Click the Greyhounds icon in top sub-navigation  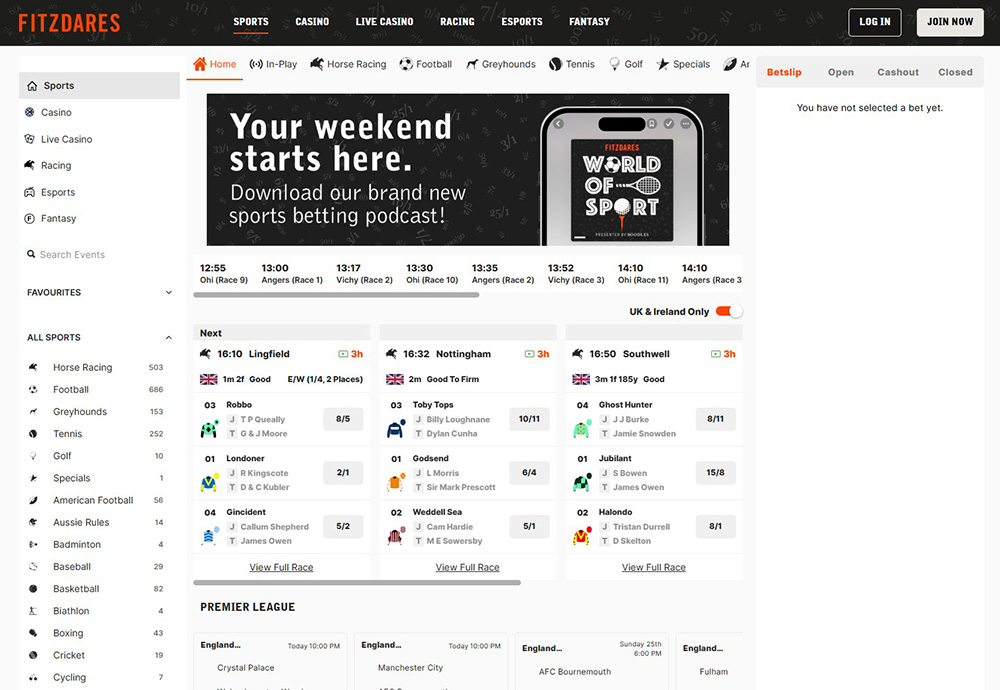472,64
